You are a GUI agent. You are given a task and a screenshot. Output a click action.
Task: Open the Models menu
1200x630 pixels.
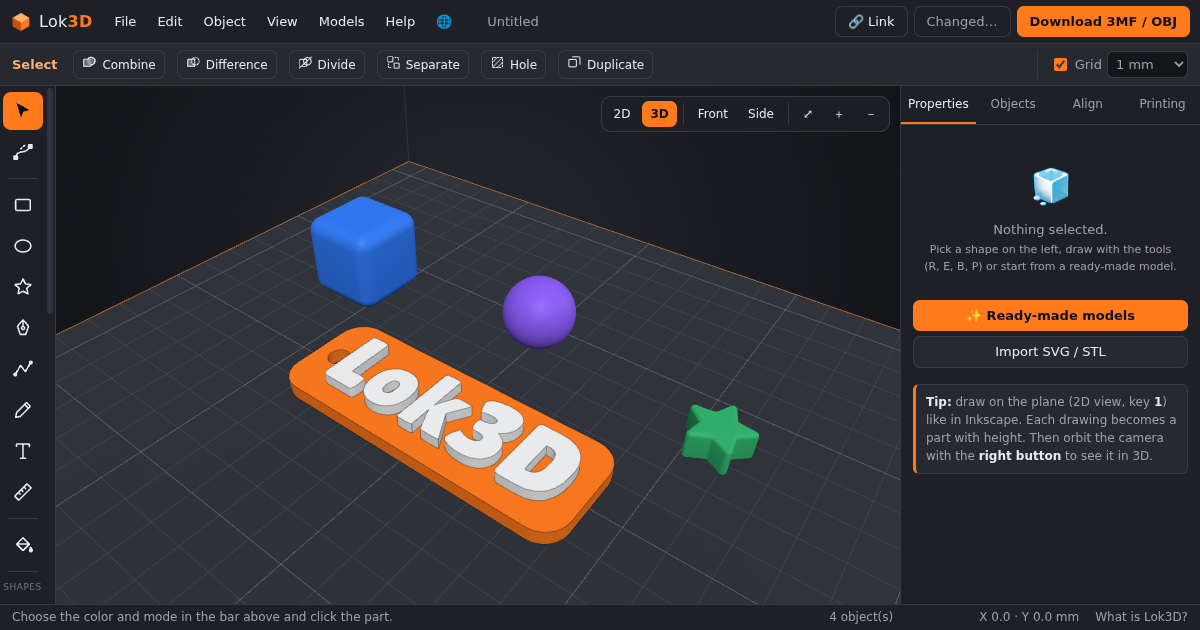[342, 21]
